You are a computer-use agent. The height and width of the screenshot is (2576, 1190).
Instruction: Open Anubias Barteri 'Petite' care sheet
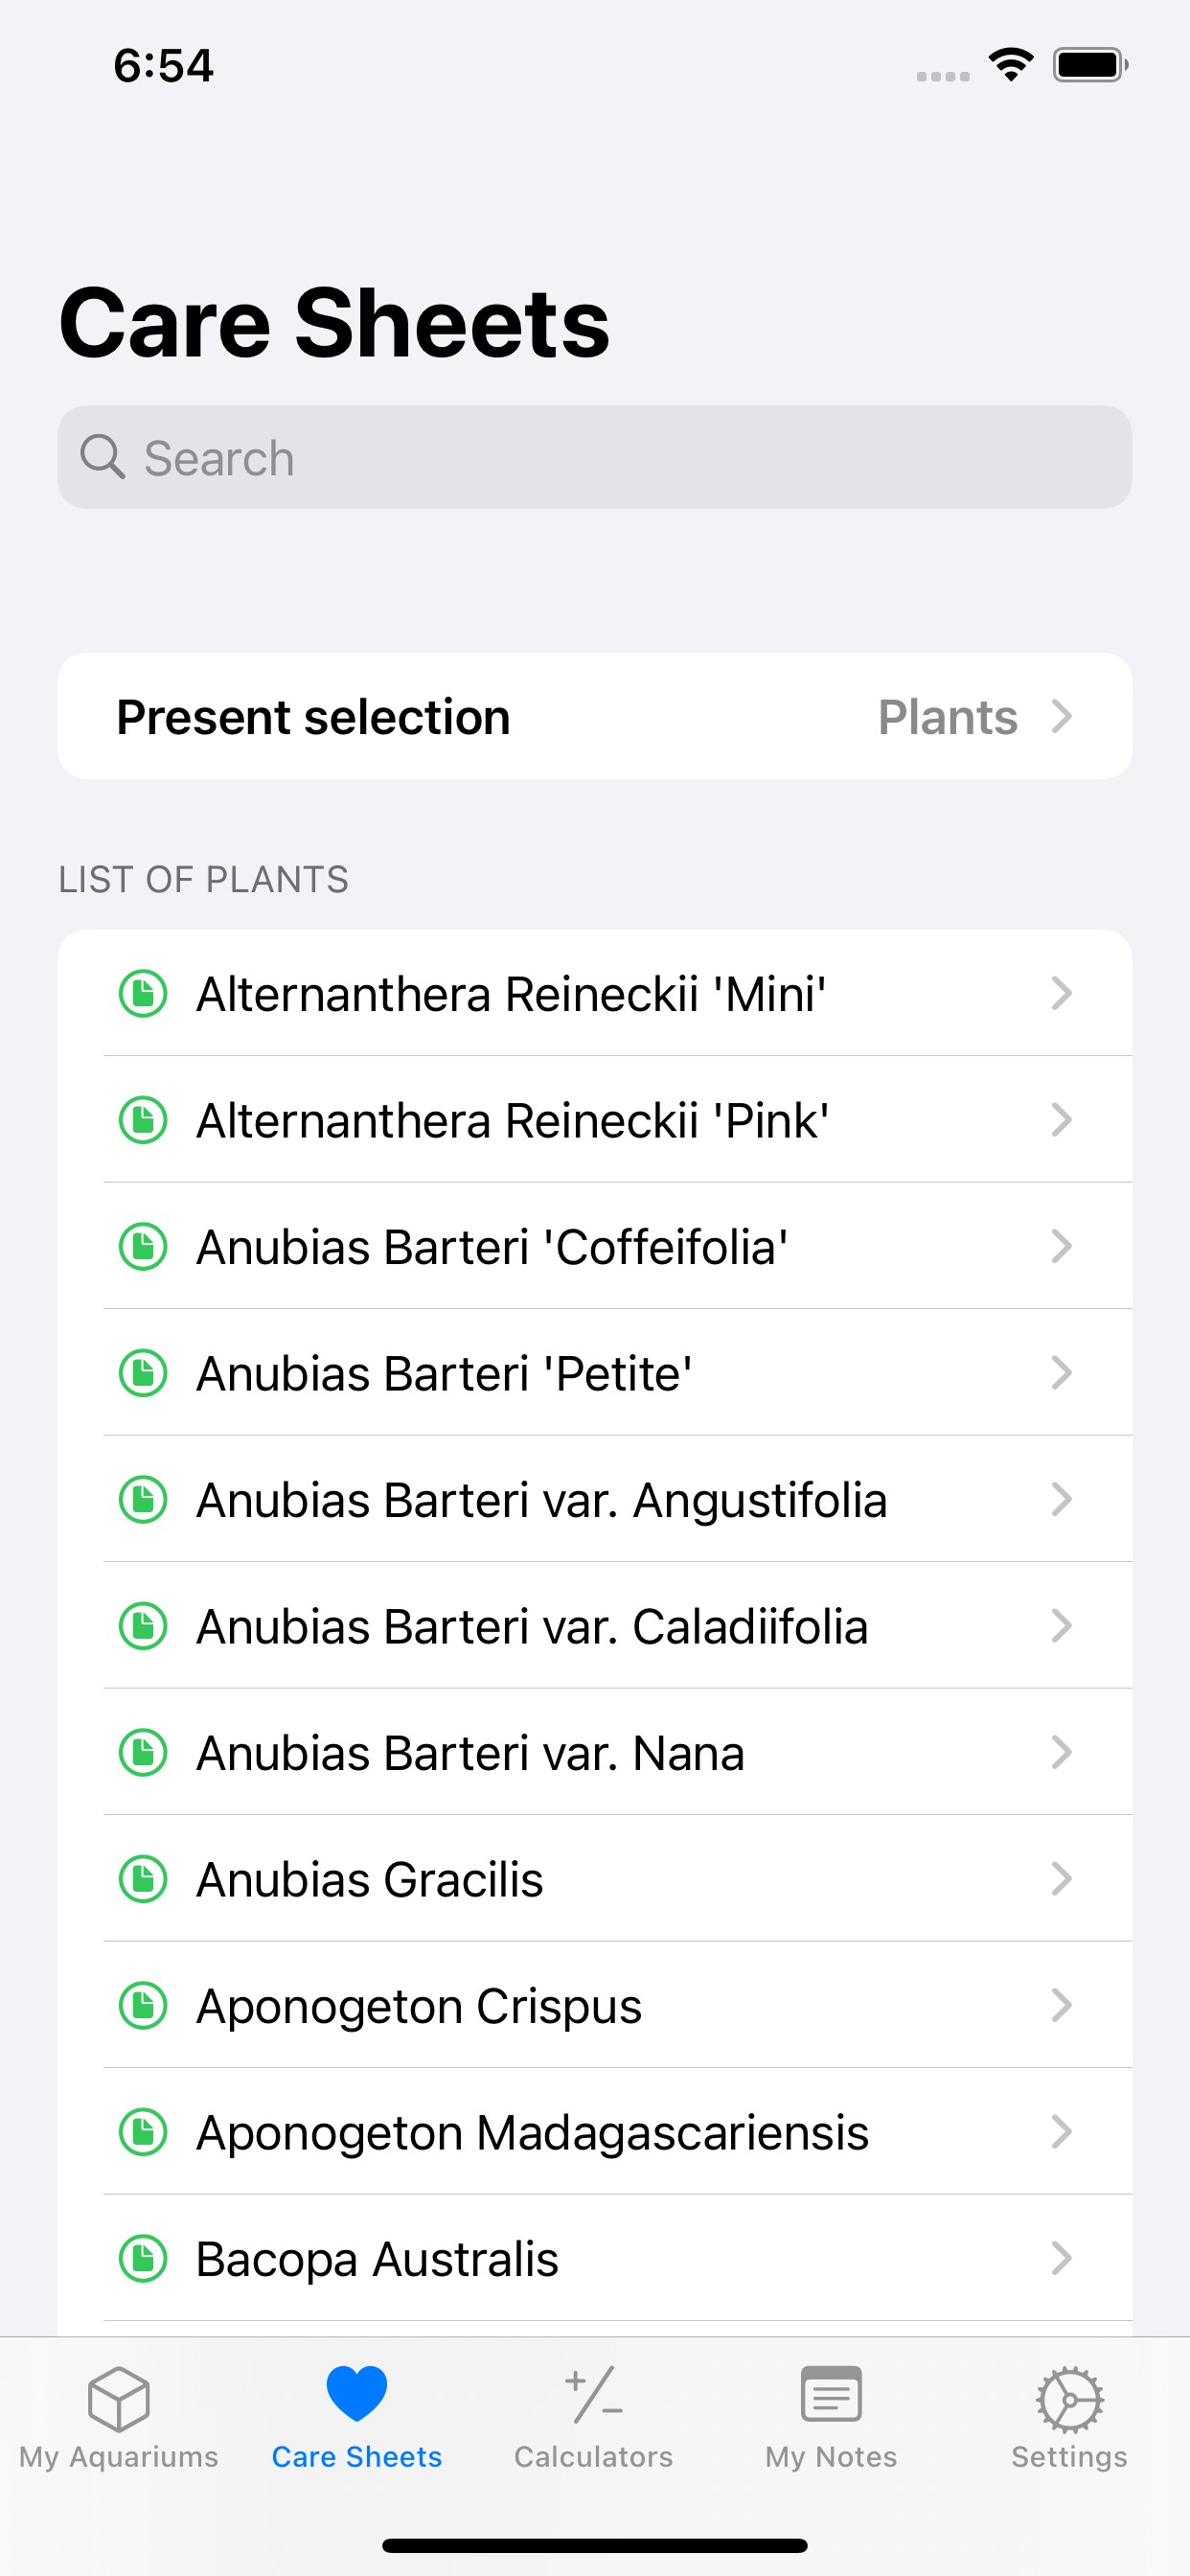coord(444,1373)
